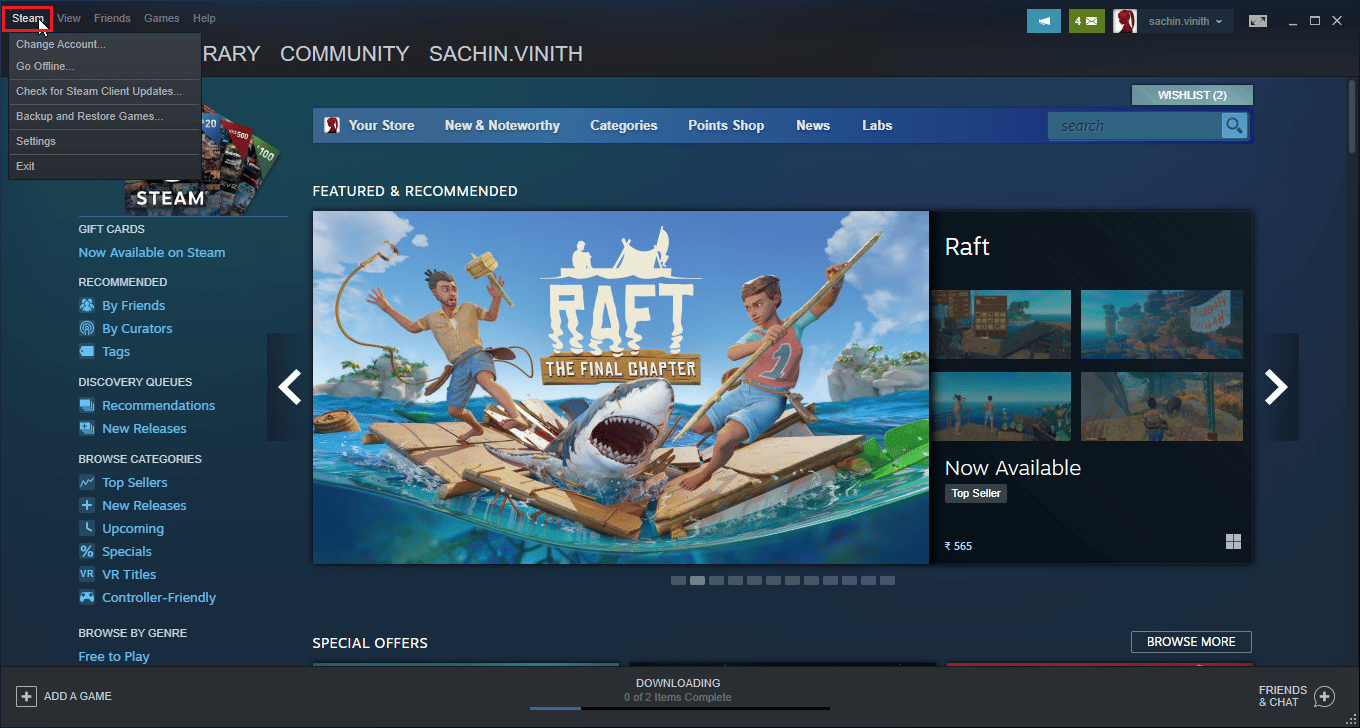1360x728 pixels.
Task: Click the Your Store avatar icon
Action: (332, 125)
